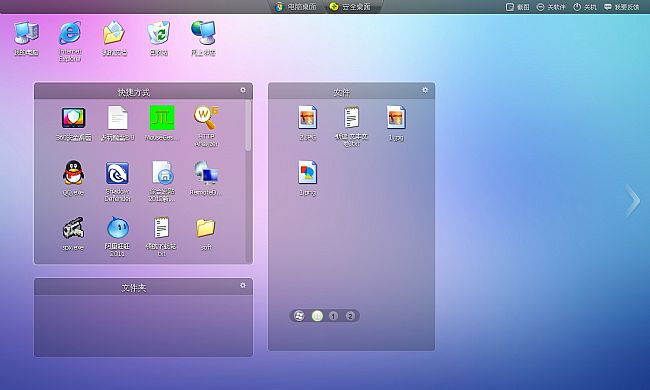The width and height of the screenshot is (650, 390).
Task: Switch to the 安全桌面 tab
Action: click(350, 7)
